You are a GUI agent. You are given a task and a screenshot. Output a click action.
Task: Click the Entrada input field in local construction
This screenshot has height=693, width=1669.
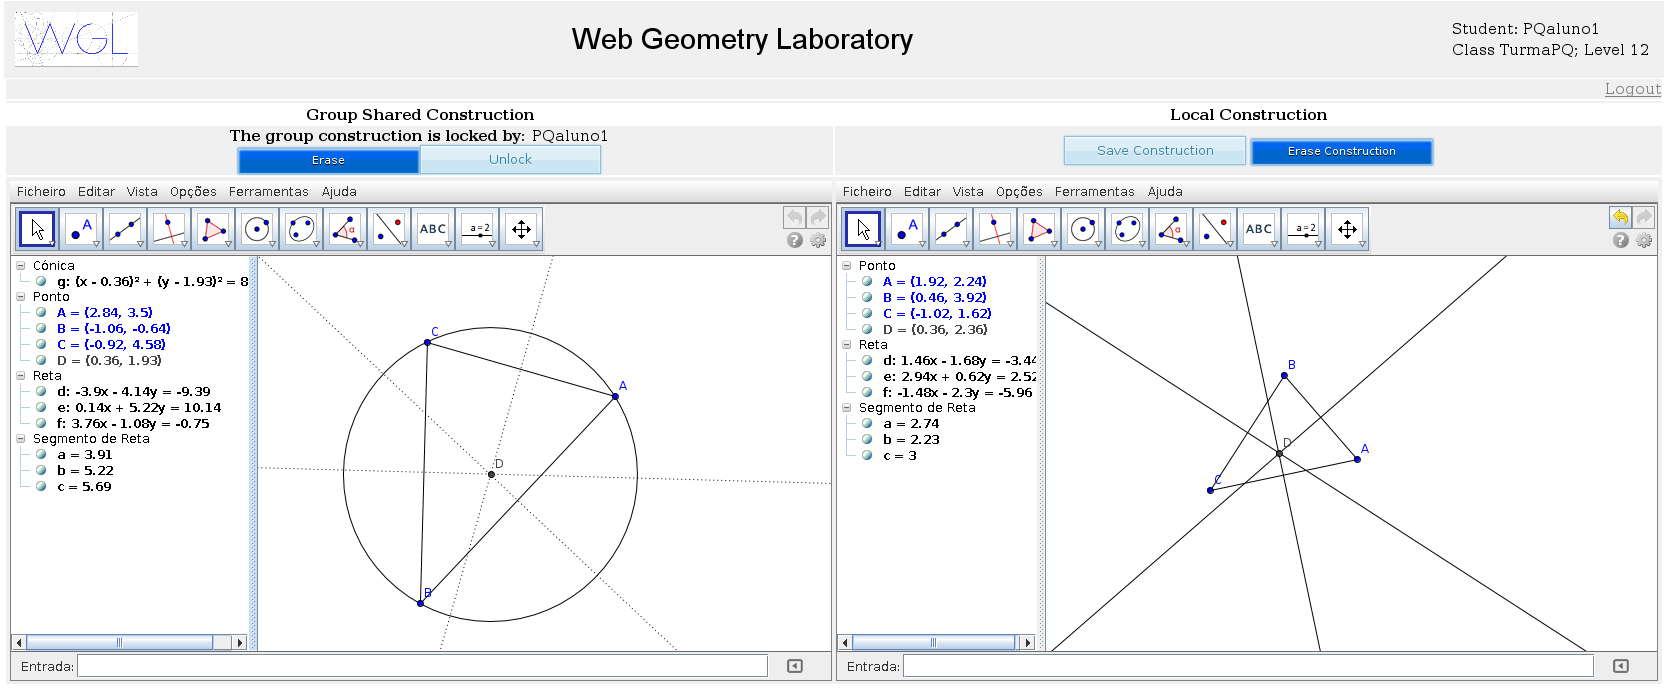(1247, 666)
